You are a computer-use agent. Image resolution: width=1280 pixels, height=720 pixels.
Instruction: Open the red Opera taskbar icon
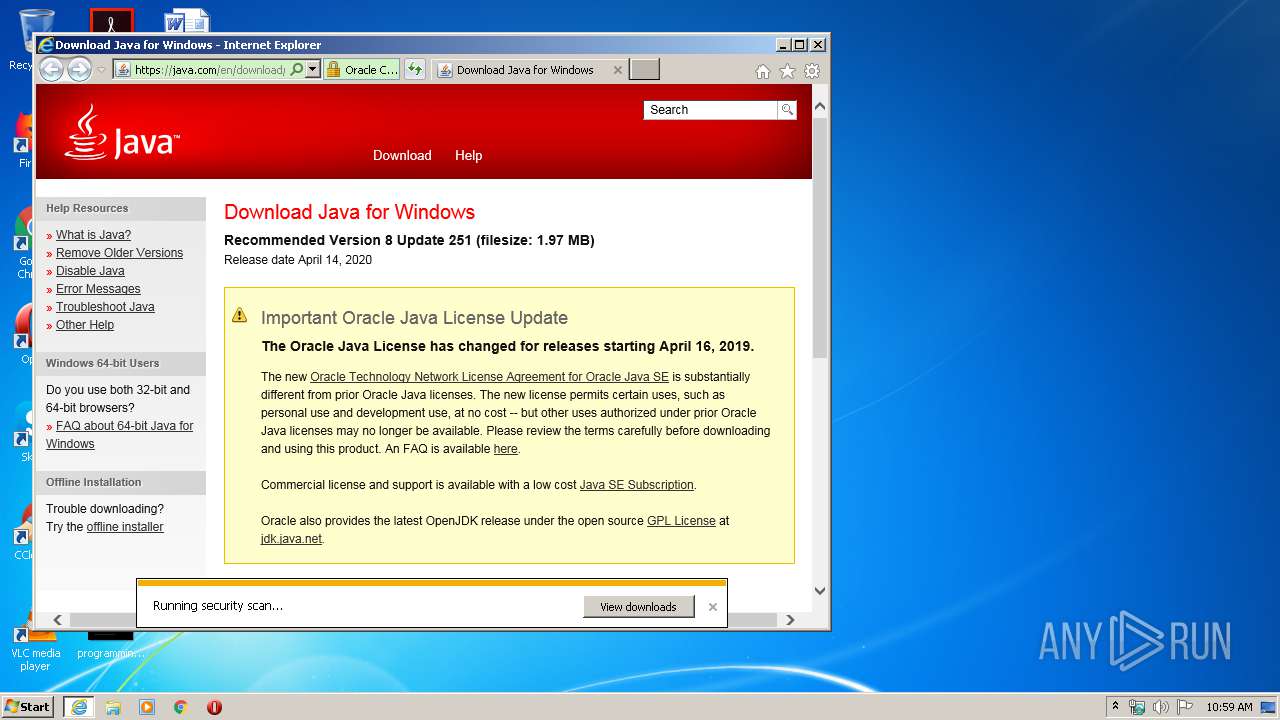coord(214,707)
